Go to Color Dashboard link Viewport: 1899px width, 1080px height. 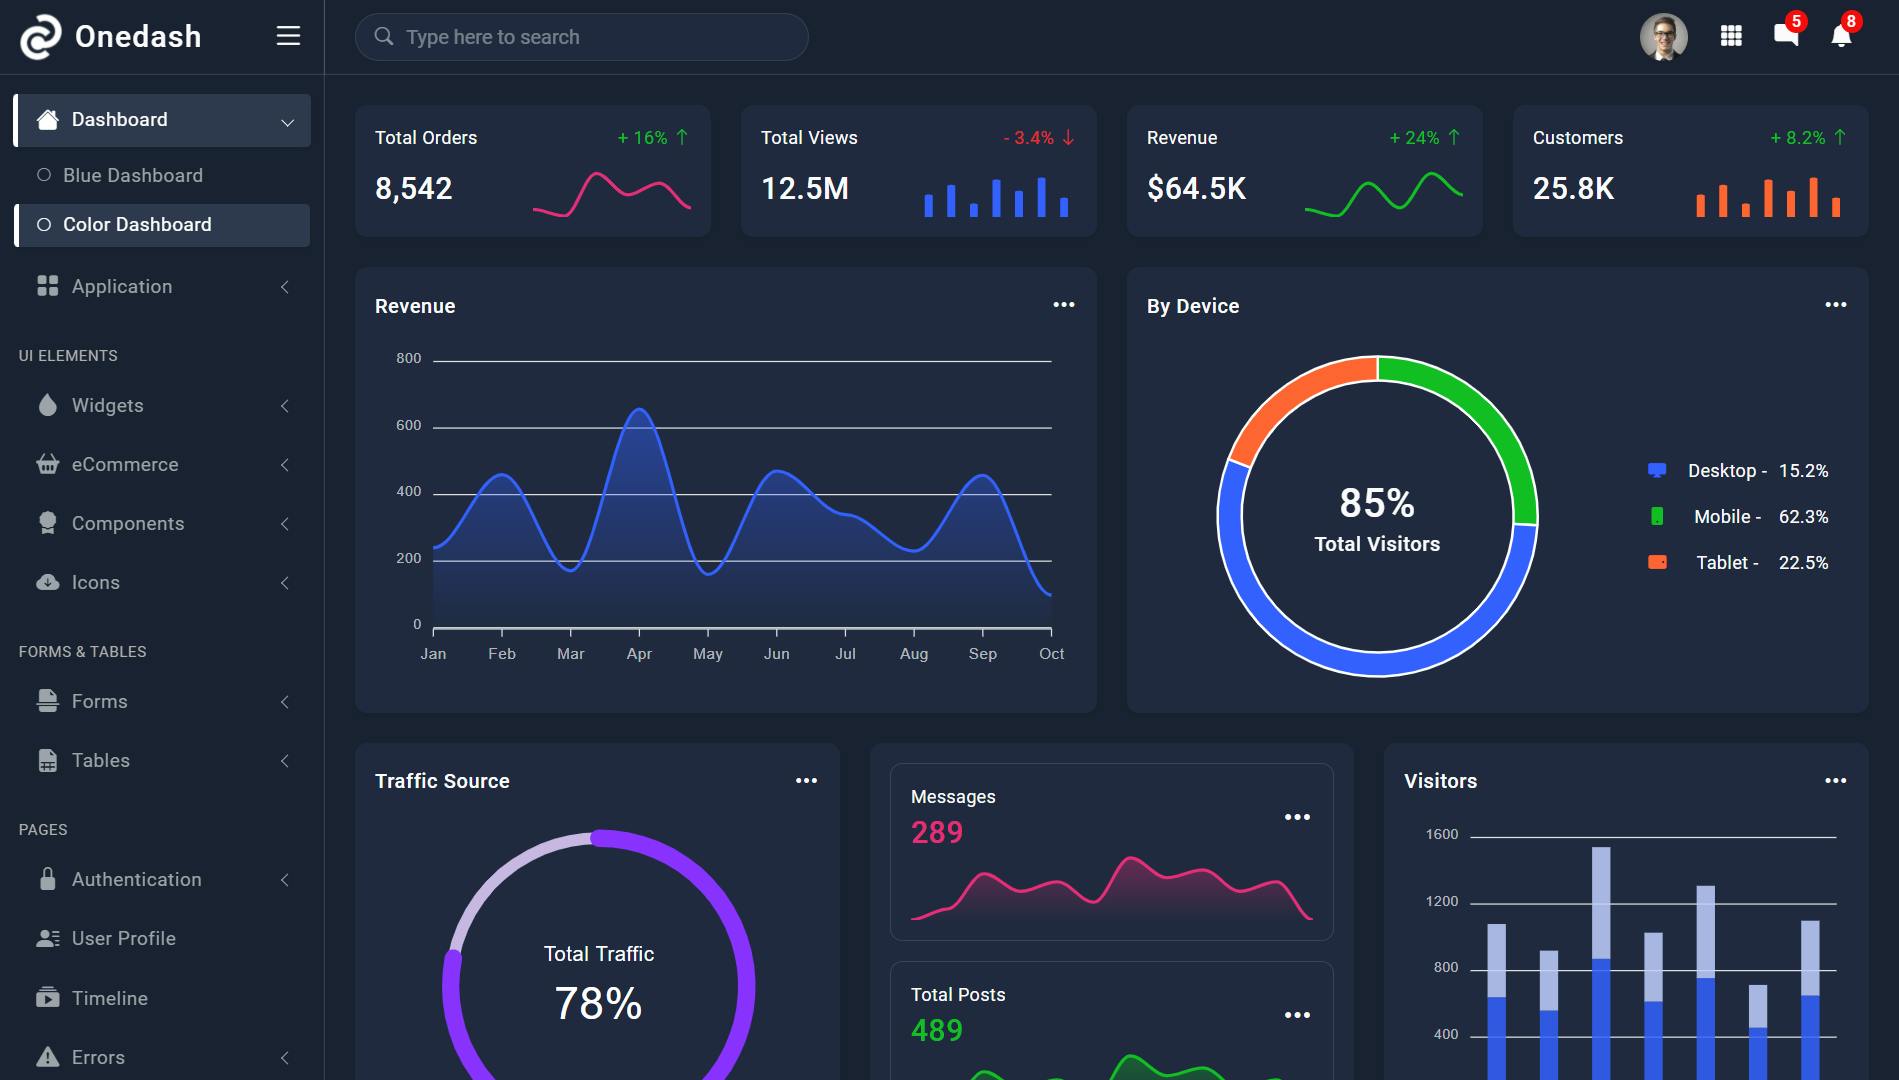(x=162, y=225)
